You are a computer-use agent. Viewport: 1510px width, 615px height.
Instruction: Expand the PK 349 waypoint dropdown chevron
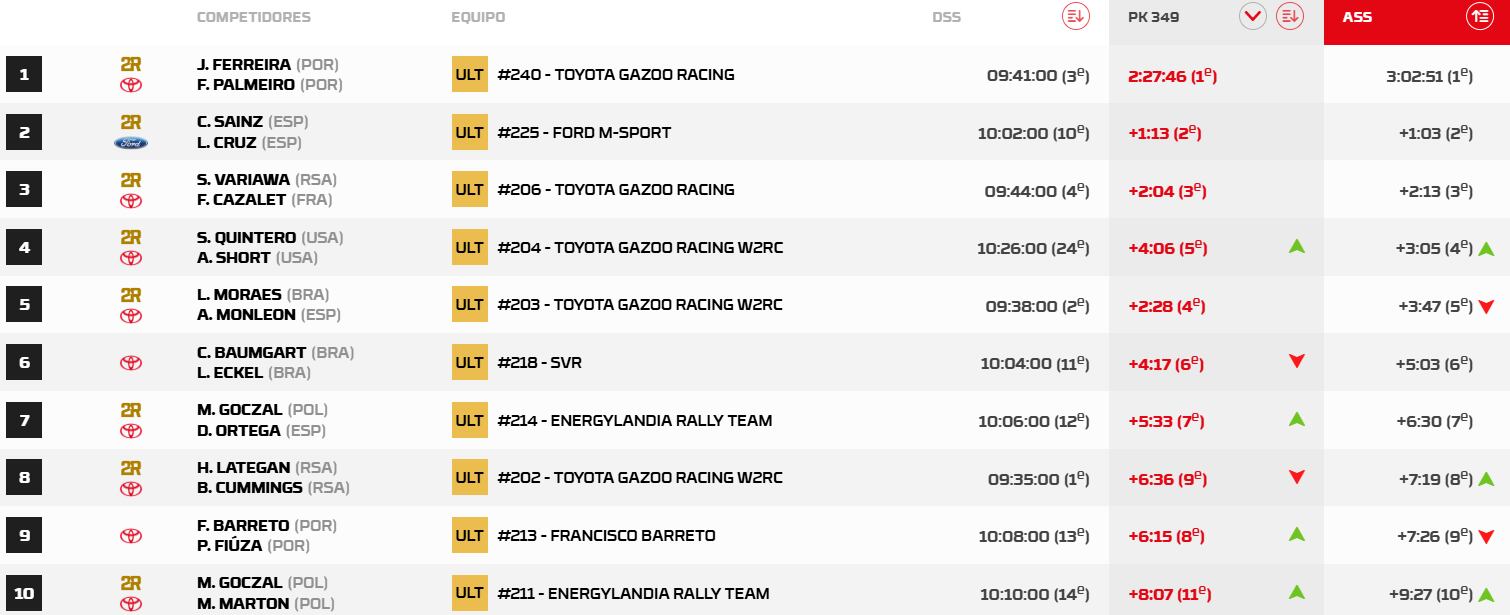click(x=1253, y=16)
